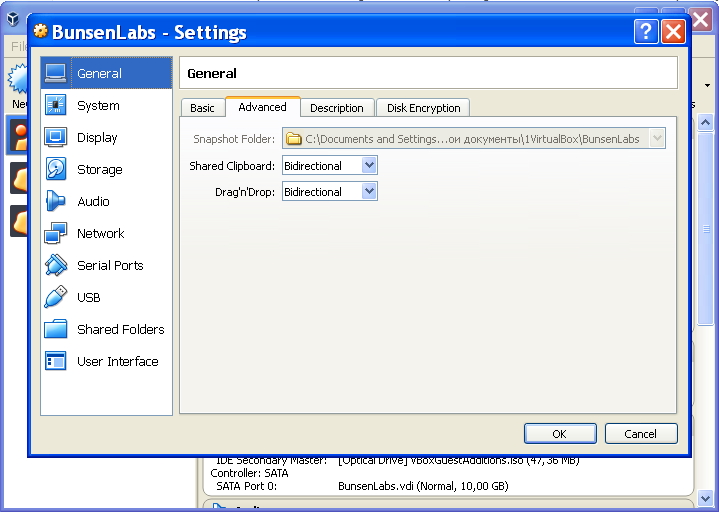Click the Snapshot Folder path field
719x512 pixels.
point(474,138)
